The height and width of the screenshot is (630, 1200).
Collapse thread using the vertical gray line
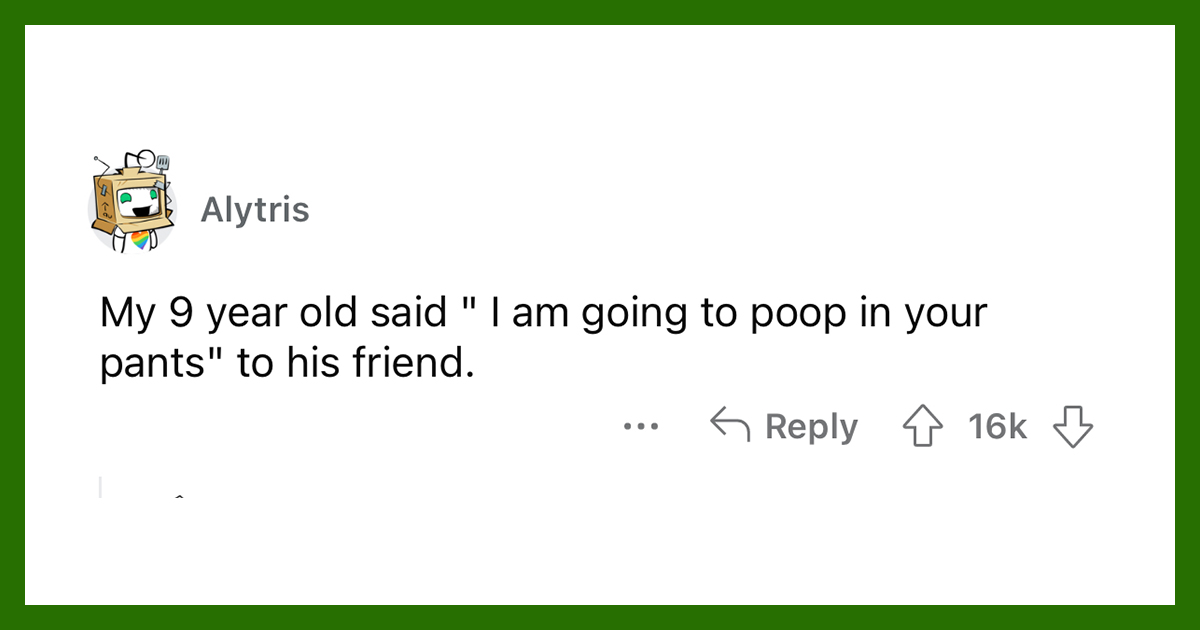coord(100,487)
